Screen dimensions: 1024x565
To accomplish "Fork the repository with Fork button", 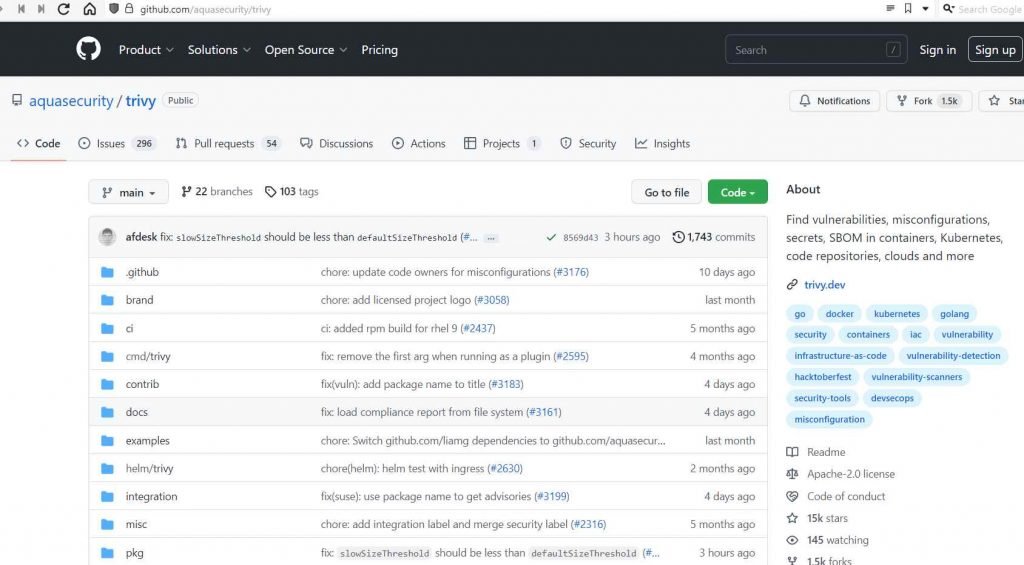I will pos(929,101).
